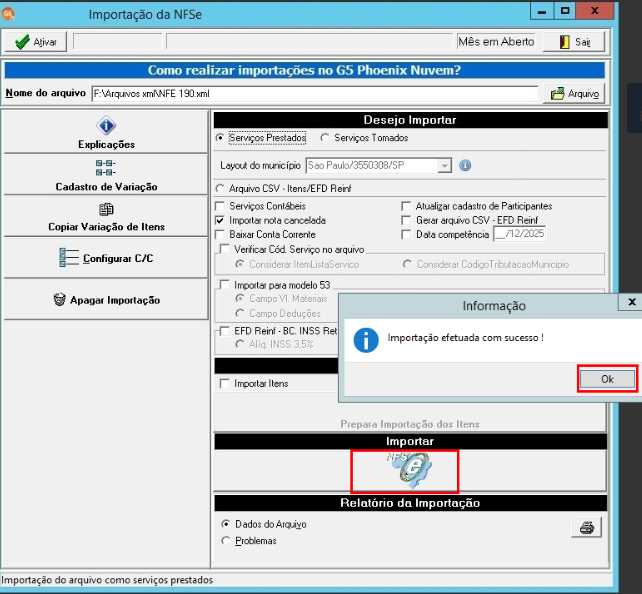The height and width of the screenshot is (594, 642).
Task: Enable Importar para modelo 53
Action: [x=225, y=285]
